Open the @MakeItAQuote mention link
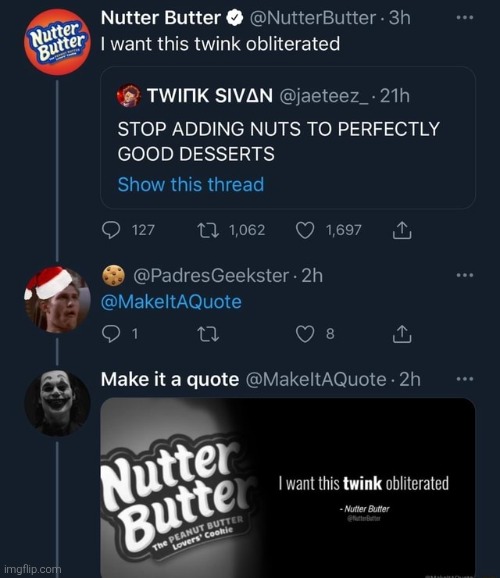This screenshot has height=578, width=500. coord(171,302)
